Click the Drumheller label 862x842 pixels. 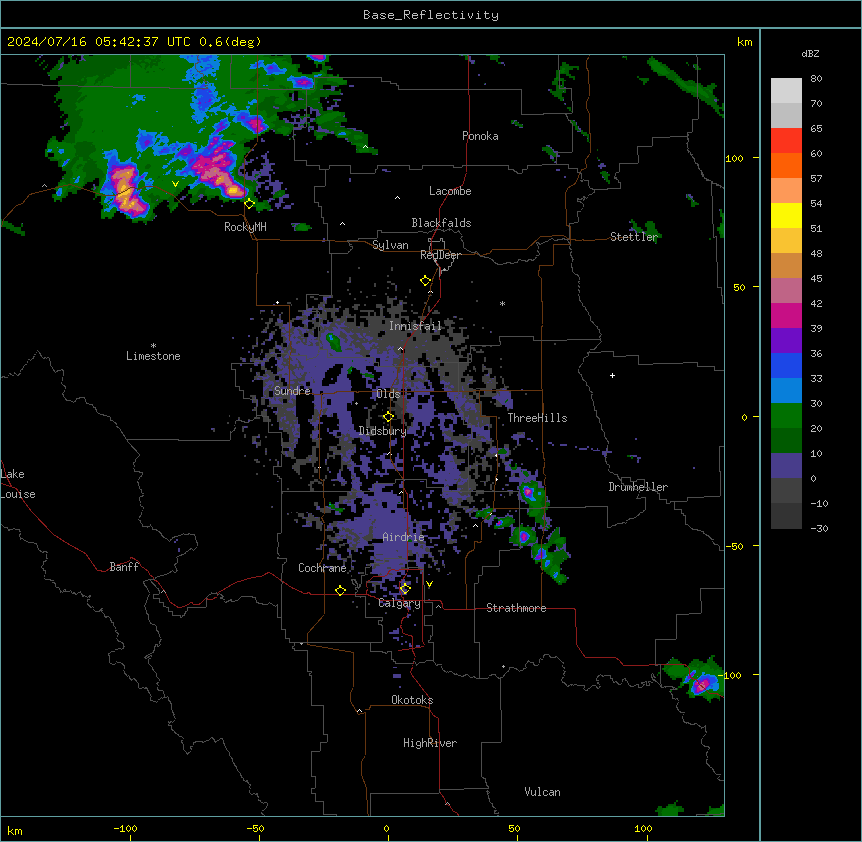click(638, 487)
